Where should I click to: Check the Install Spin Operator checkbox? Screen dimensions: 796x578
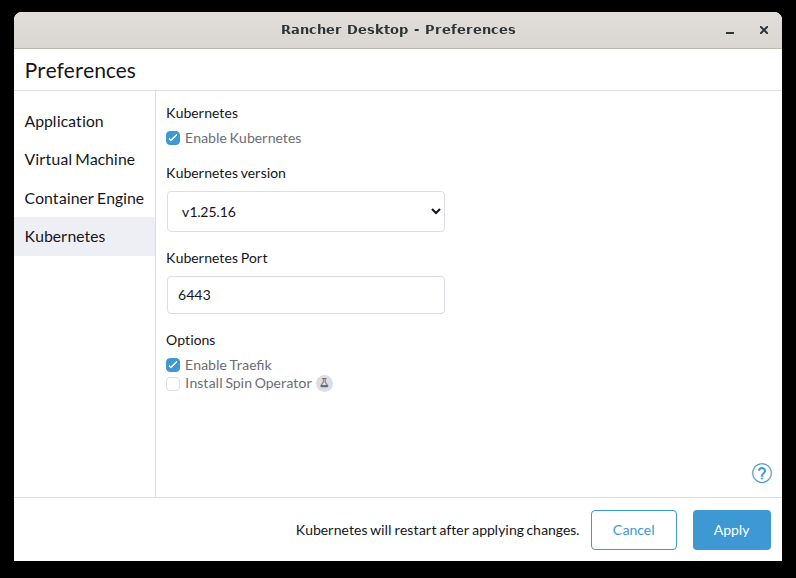pyautogui.click(x=173, y=383)
